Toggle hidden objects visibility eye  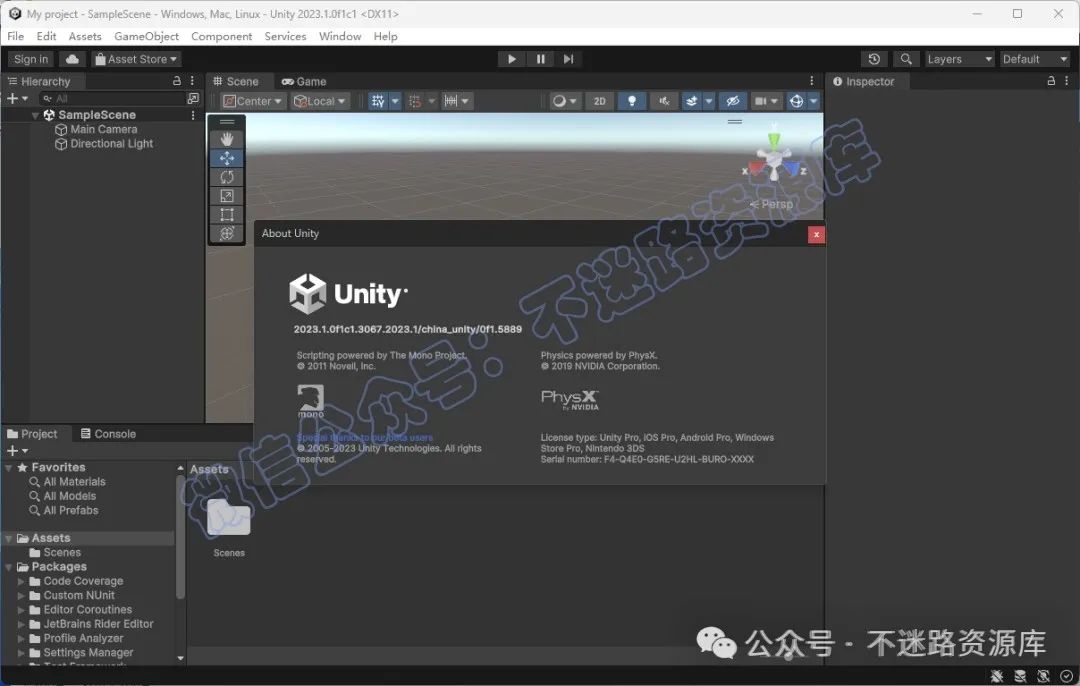click(733, 101)
